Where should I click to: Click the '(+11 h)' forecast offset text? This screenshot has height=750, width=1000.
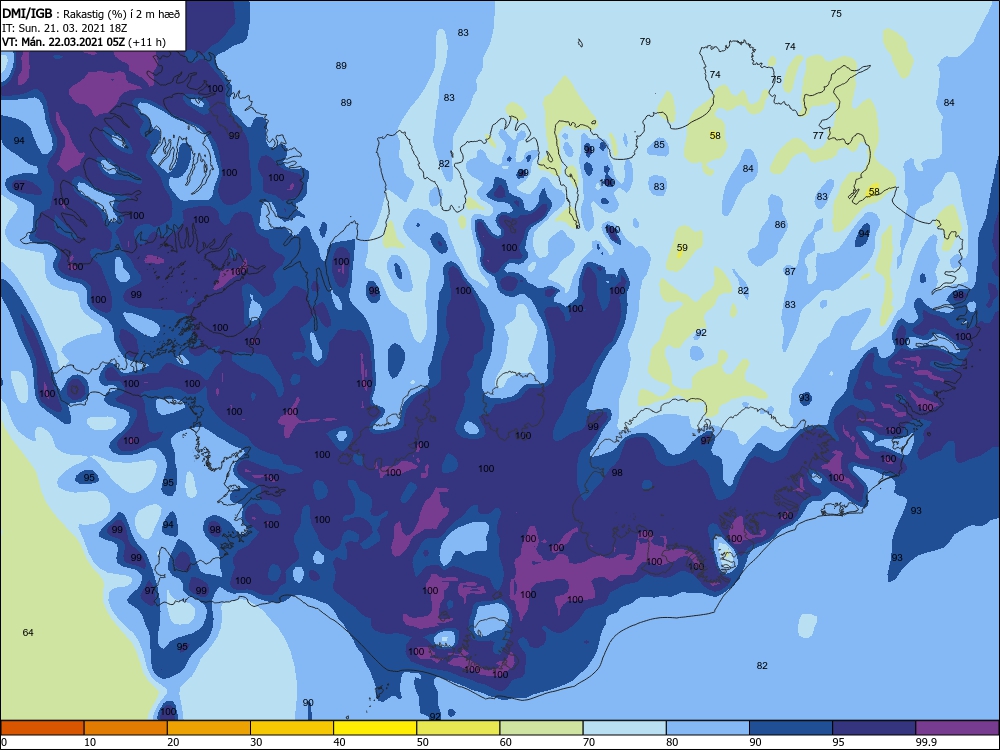(x=147, y=42)
